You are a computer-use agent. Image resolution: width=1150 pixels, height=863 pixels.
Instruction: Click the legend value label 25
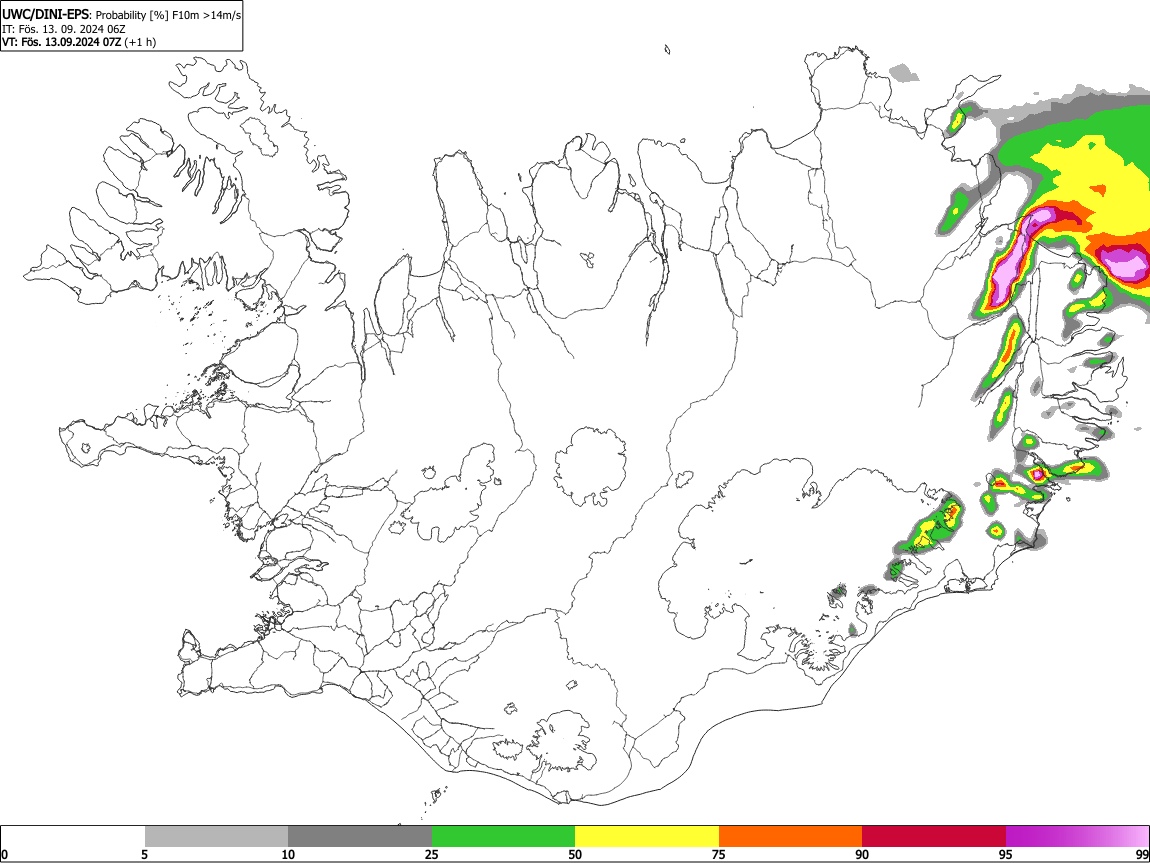pyautogui.click(x=432, y=855)
